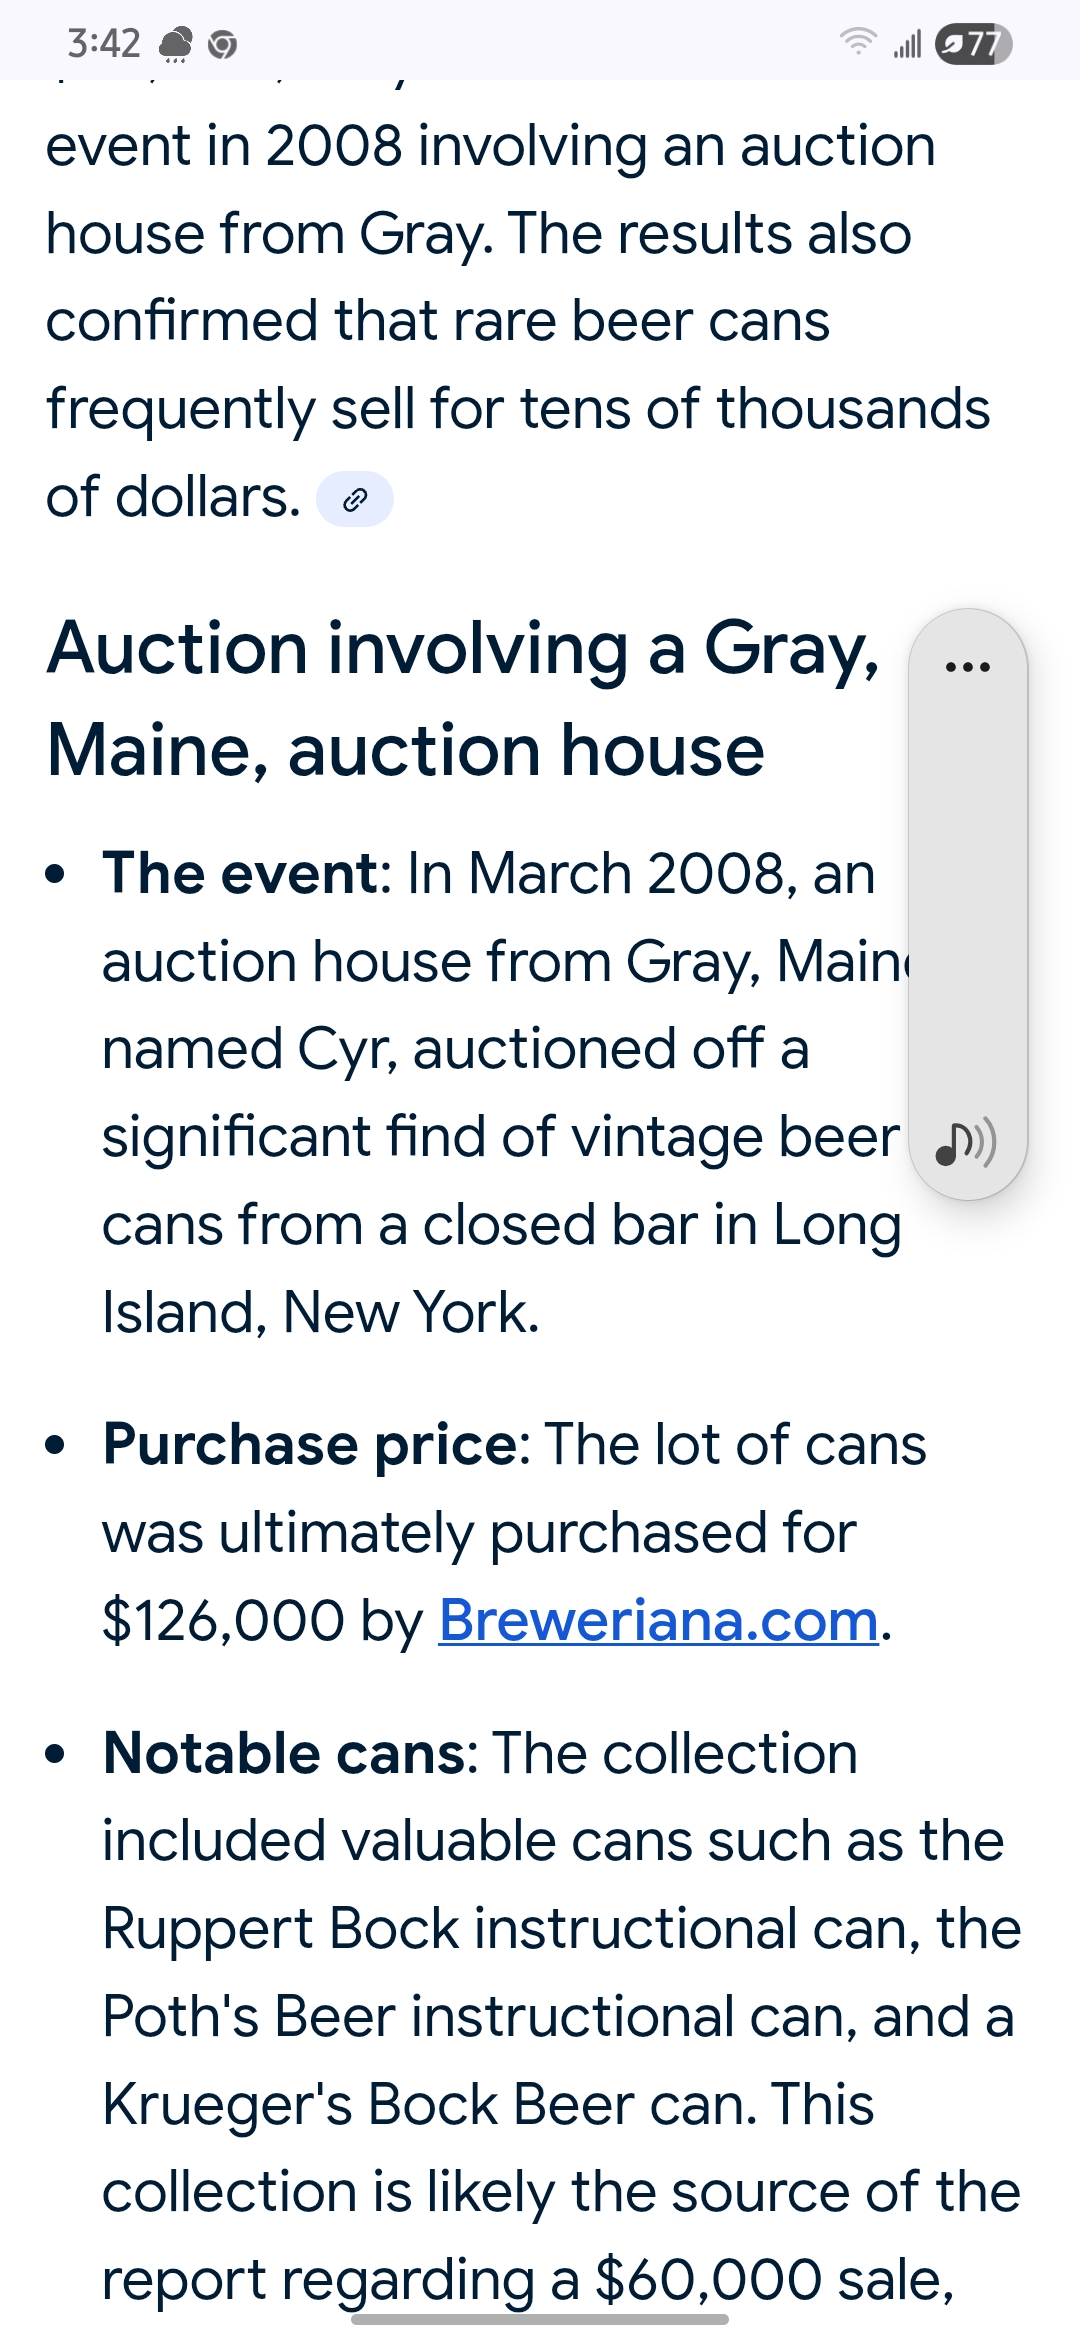1080x2340 pixels.
Task: Open the three-dots menu on floating pill
Action: [967, 666]
